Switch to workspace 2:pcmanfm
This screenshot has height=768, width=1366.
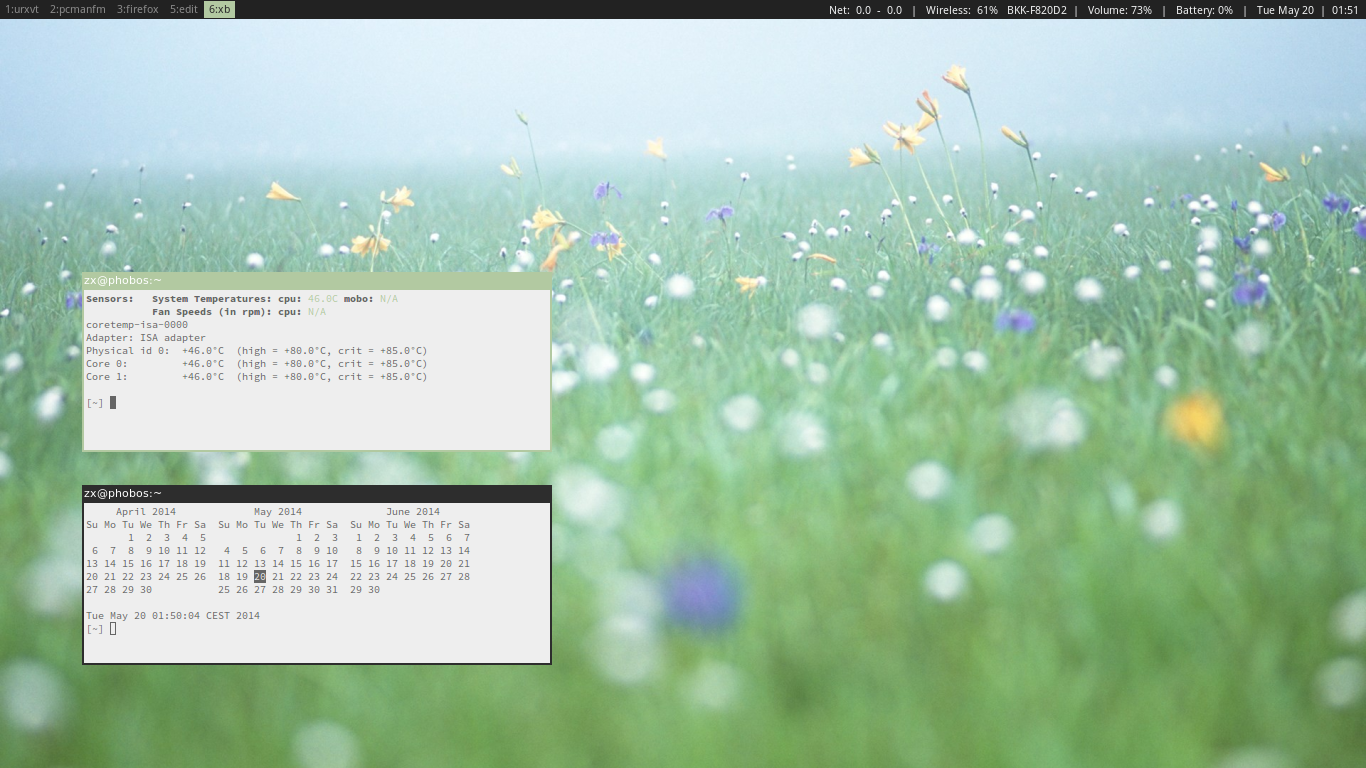coord(78,9)
